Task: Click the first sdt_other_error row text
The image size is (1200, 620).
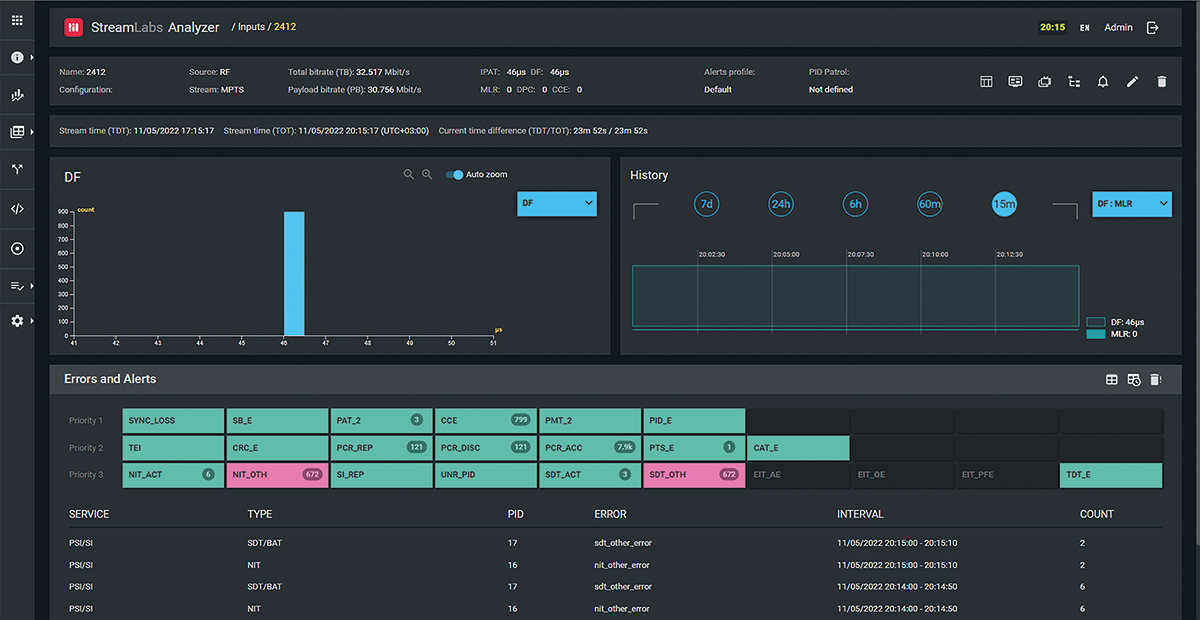Action: 623,543
